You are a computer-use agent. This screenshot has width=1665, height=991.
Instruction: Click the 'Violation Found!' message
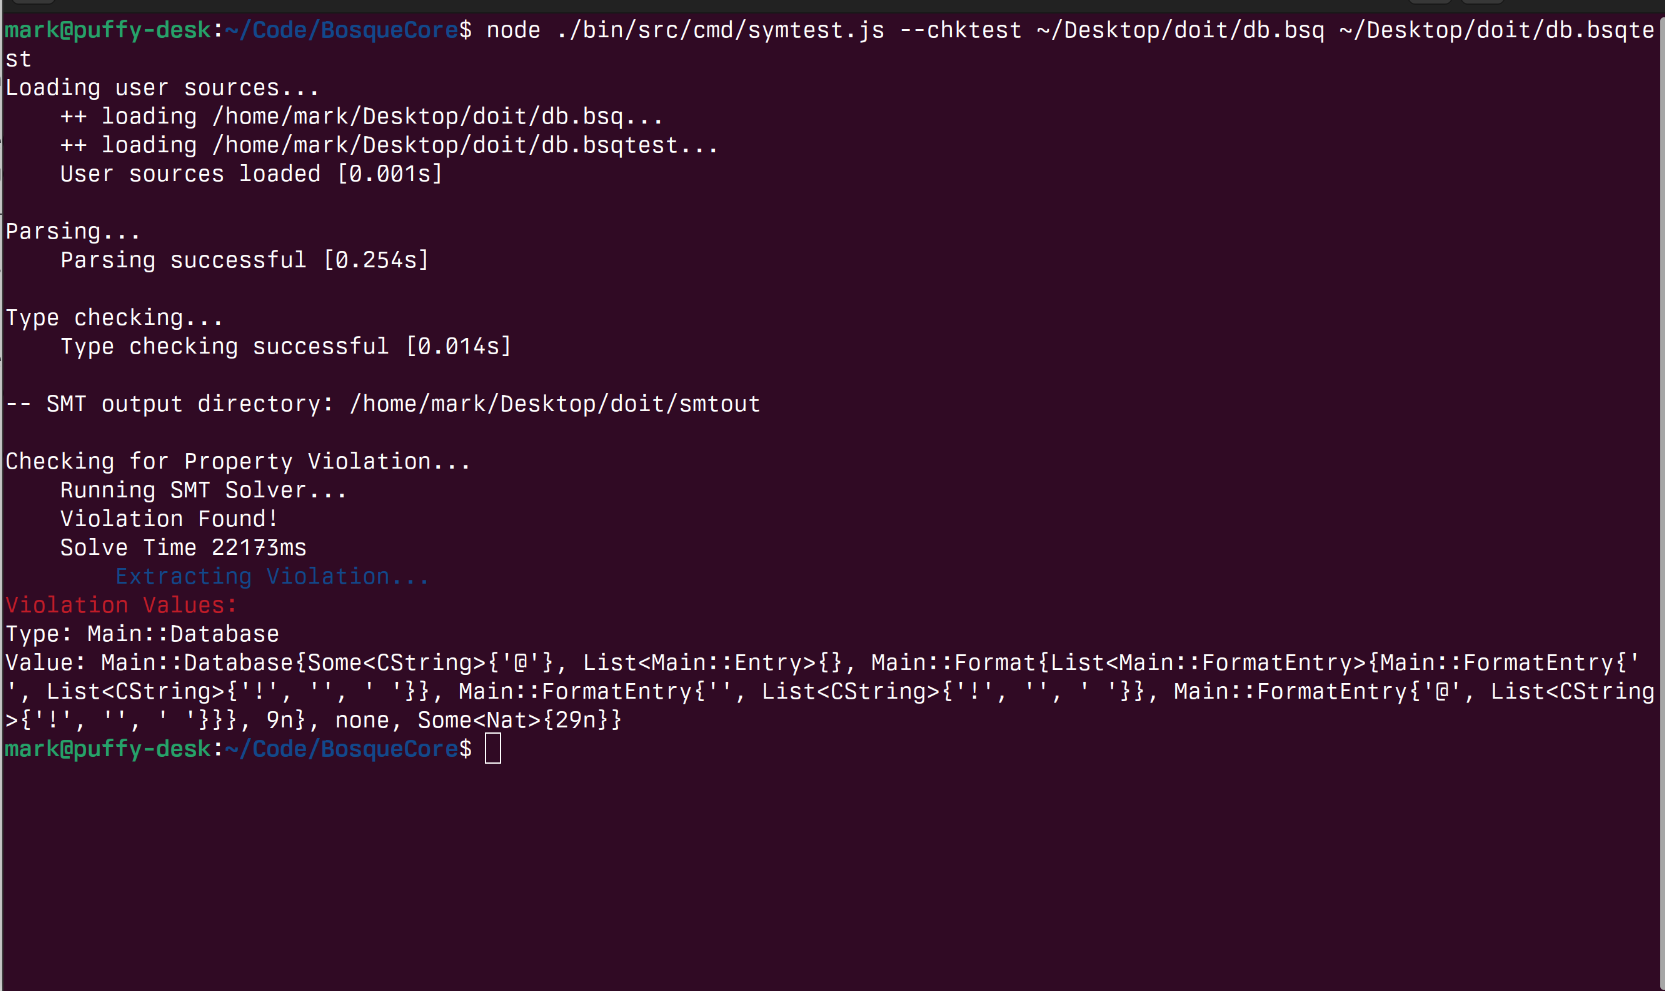point(168,519)
